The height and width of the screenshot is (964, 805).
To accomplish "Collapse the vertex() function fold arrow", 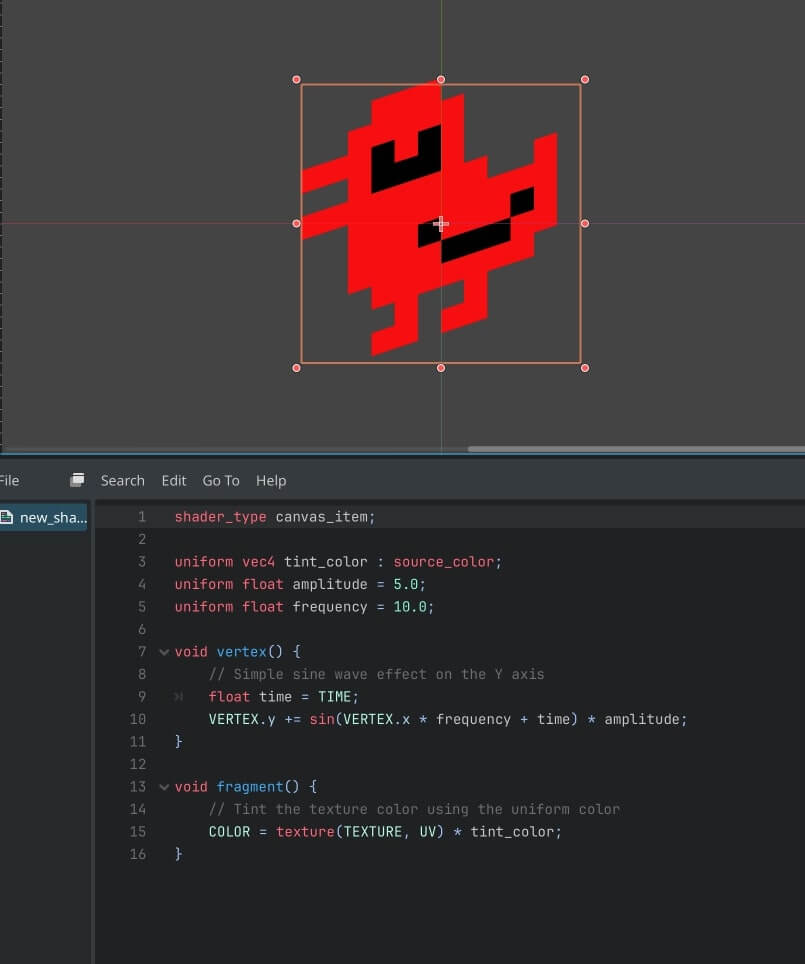I will pyautogui.click(x=165, y=652).
